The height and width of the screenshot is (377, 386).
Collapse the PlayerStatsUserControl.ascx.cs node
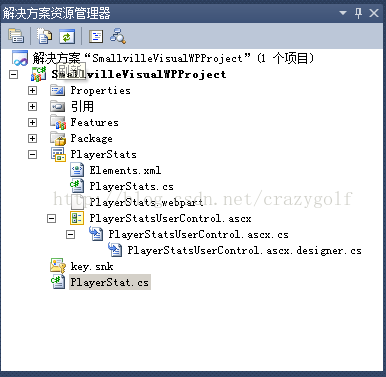click(70, 235)
